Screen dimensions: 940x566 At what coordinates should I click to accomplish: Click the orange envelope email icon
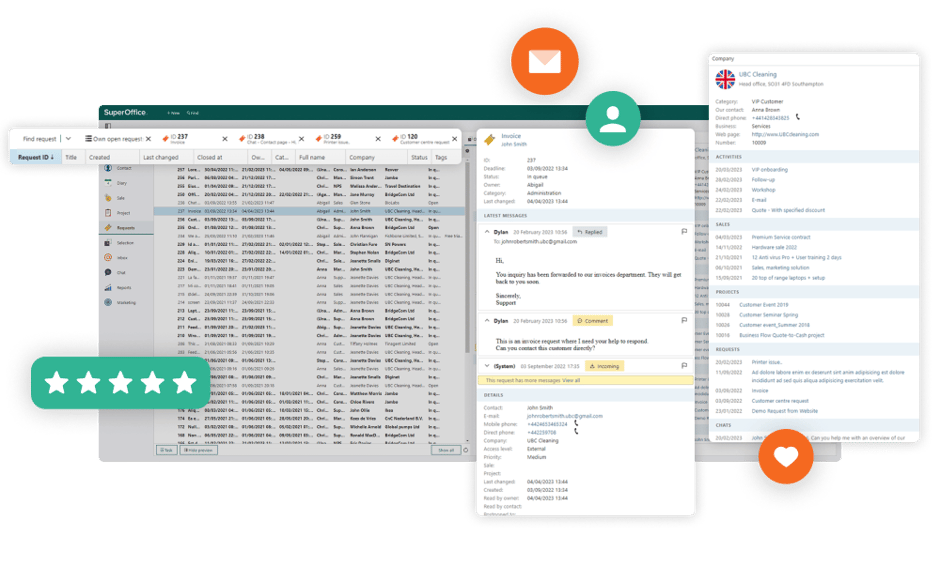544,61
